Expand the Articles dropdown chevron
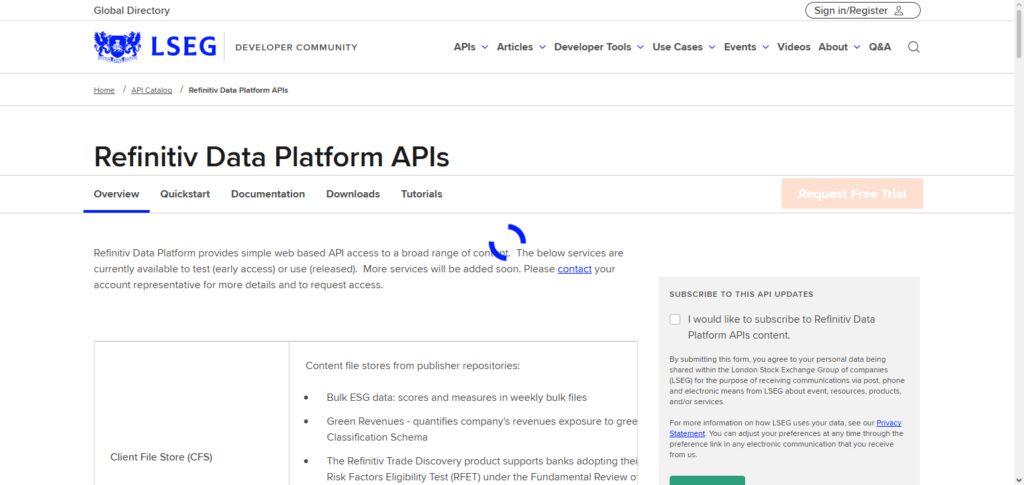Viewport: 1024px width, 485px height. click(x=542, y=48)
